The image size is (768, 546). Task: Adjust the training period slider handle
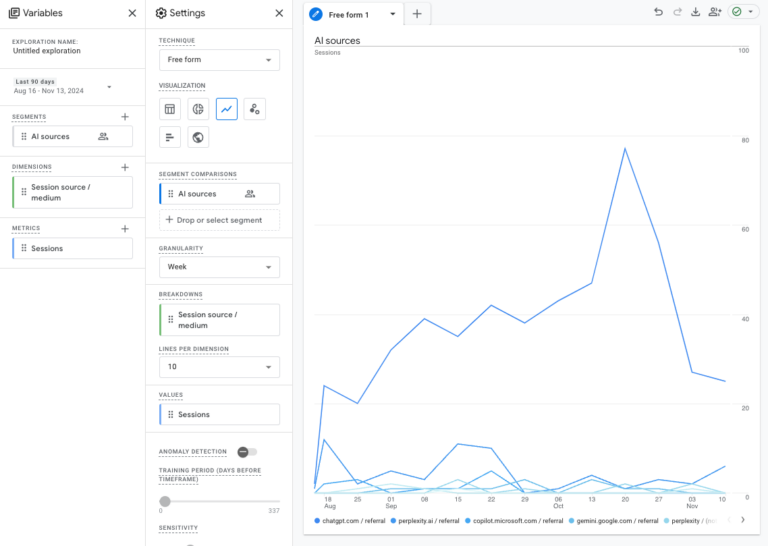165,501
